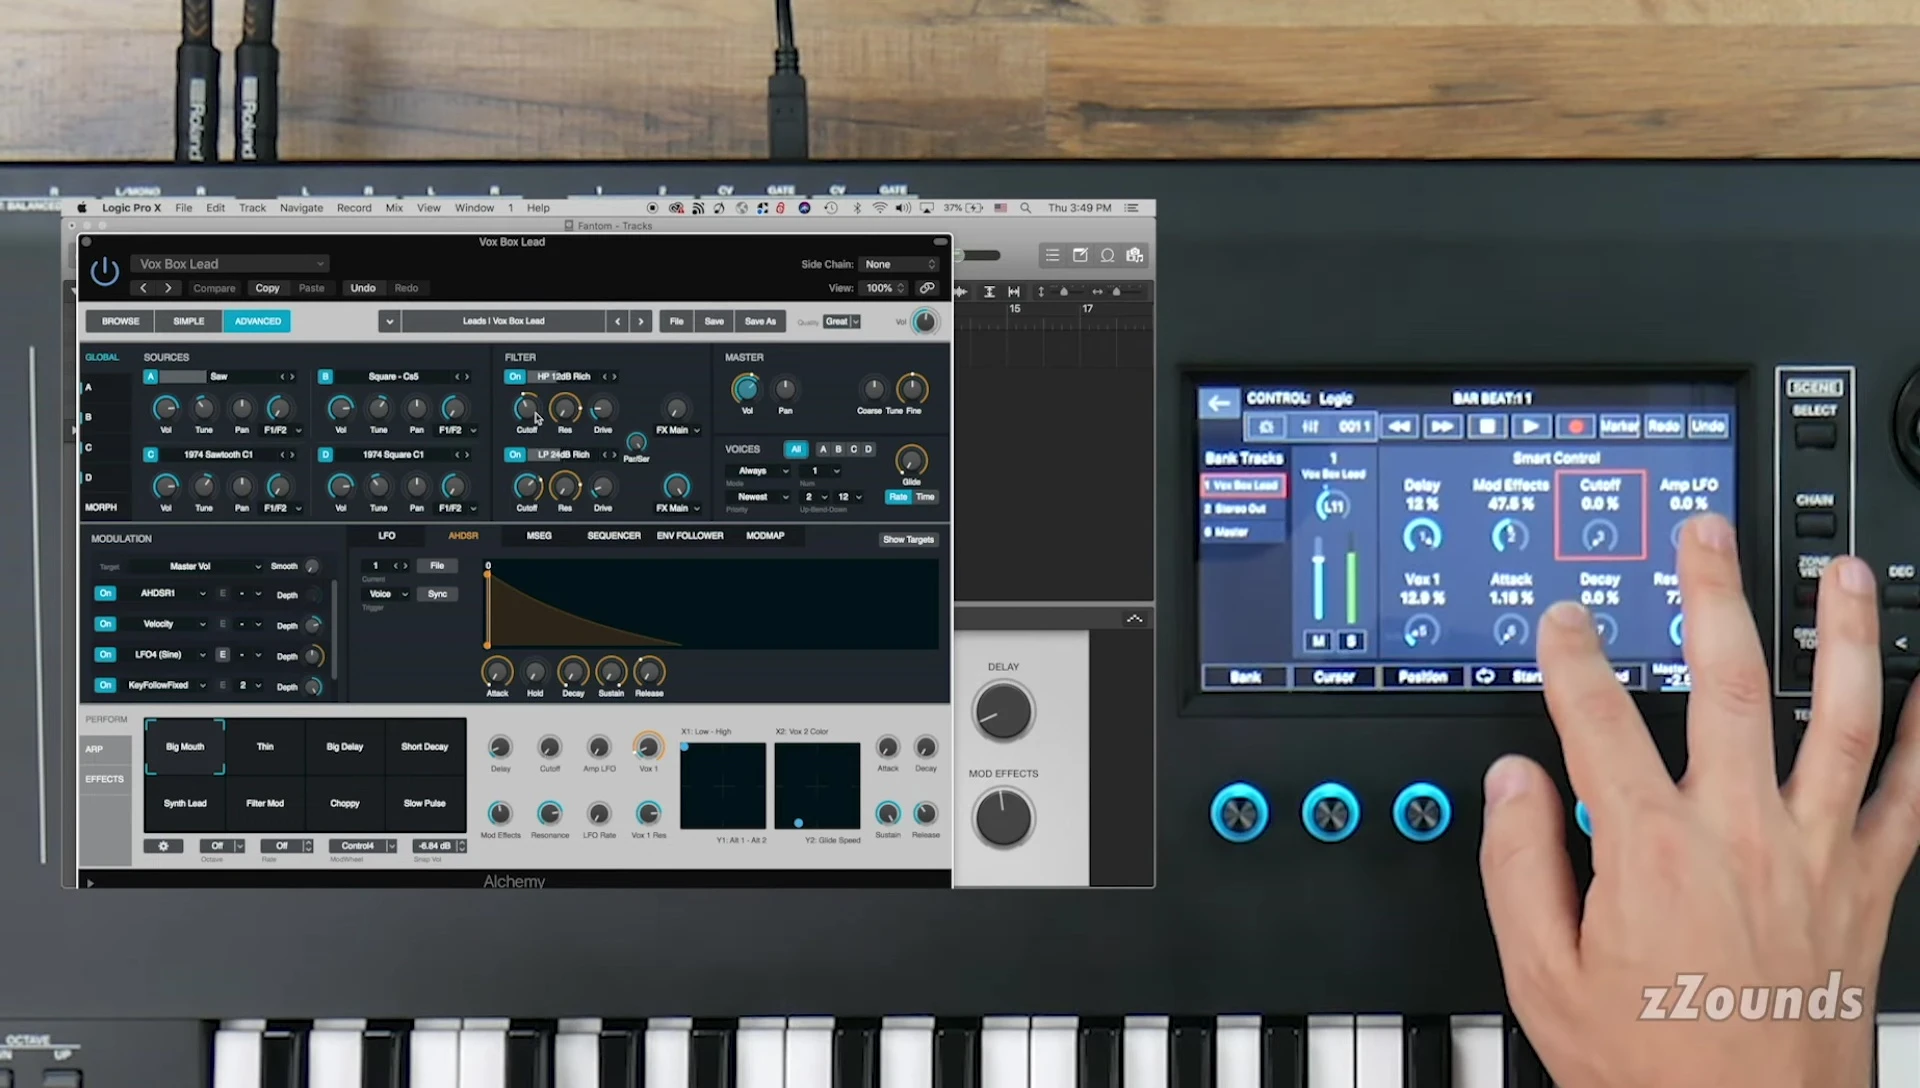The height and width of the screenshot is (1088, 1920).
Task: Toggle Velocity modulation On button
Action: 105,624
